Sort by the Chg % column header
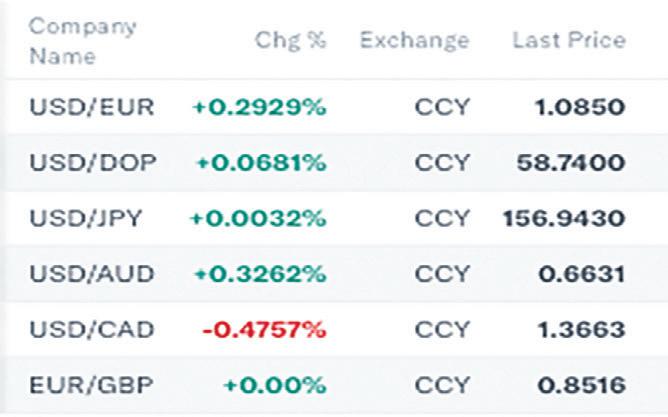Viewport: 668px width, 417px height. [x=291, y=41]
